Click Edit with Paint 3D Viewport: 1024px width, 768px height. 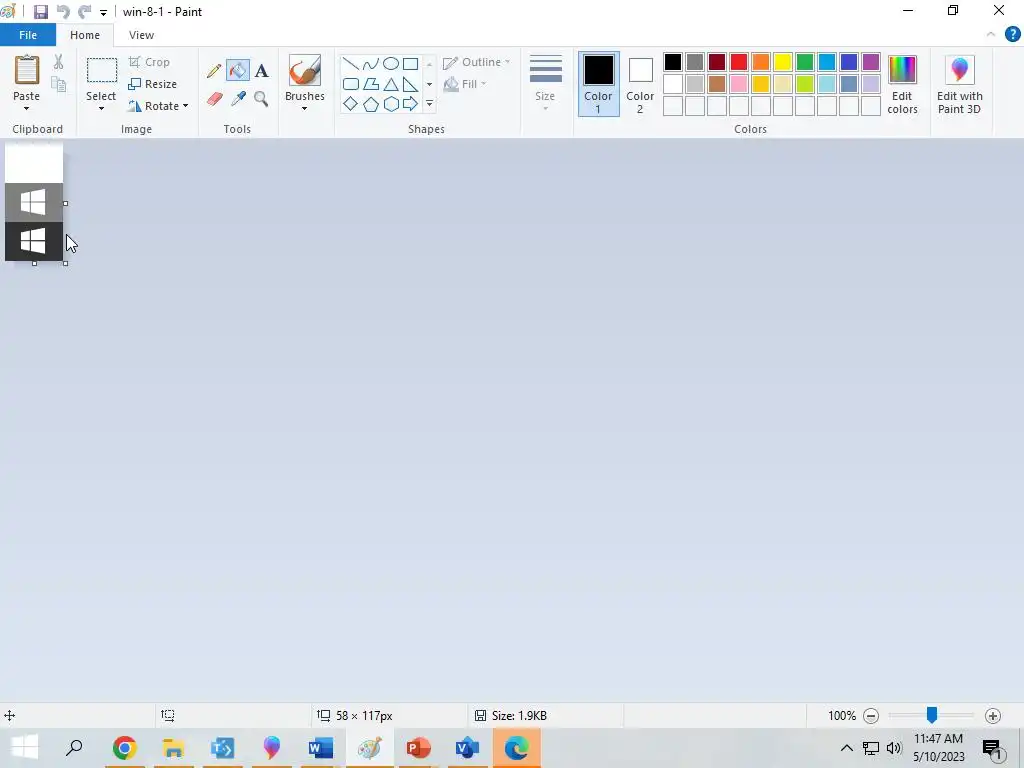[x=959, y=85]
